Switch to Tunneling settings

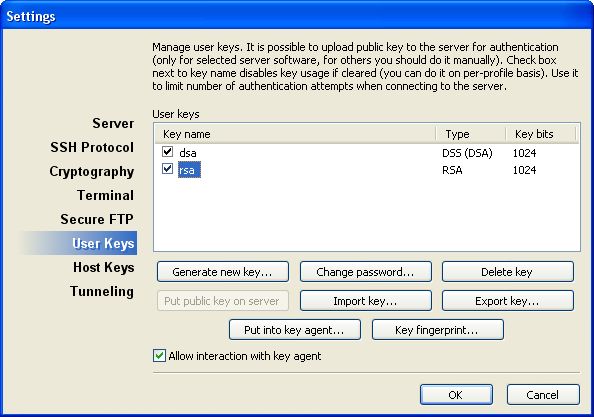[102, 292]
